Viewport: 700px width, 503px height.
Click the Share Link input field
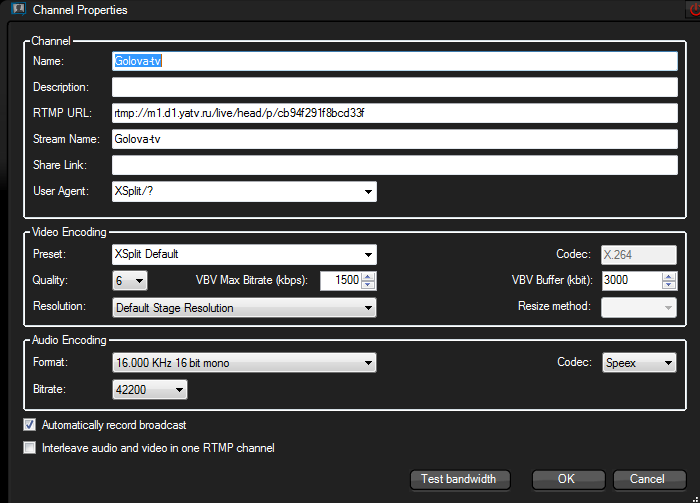(x=395, y=165)
